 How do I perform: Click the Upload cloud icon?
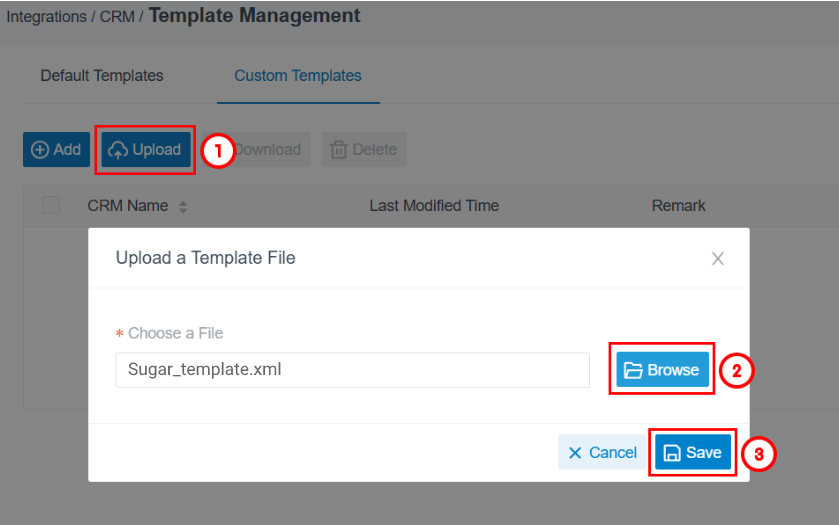tap(118, 150)
